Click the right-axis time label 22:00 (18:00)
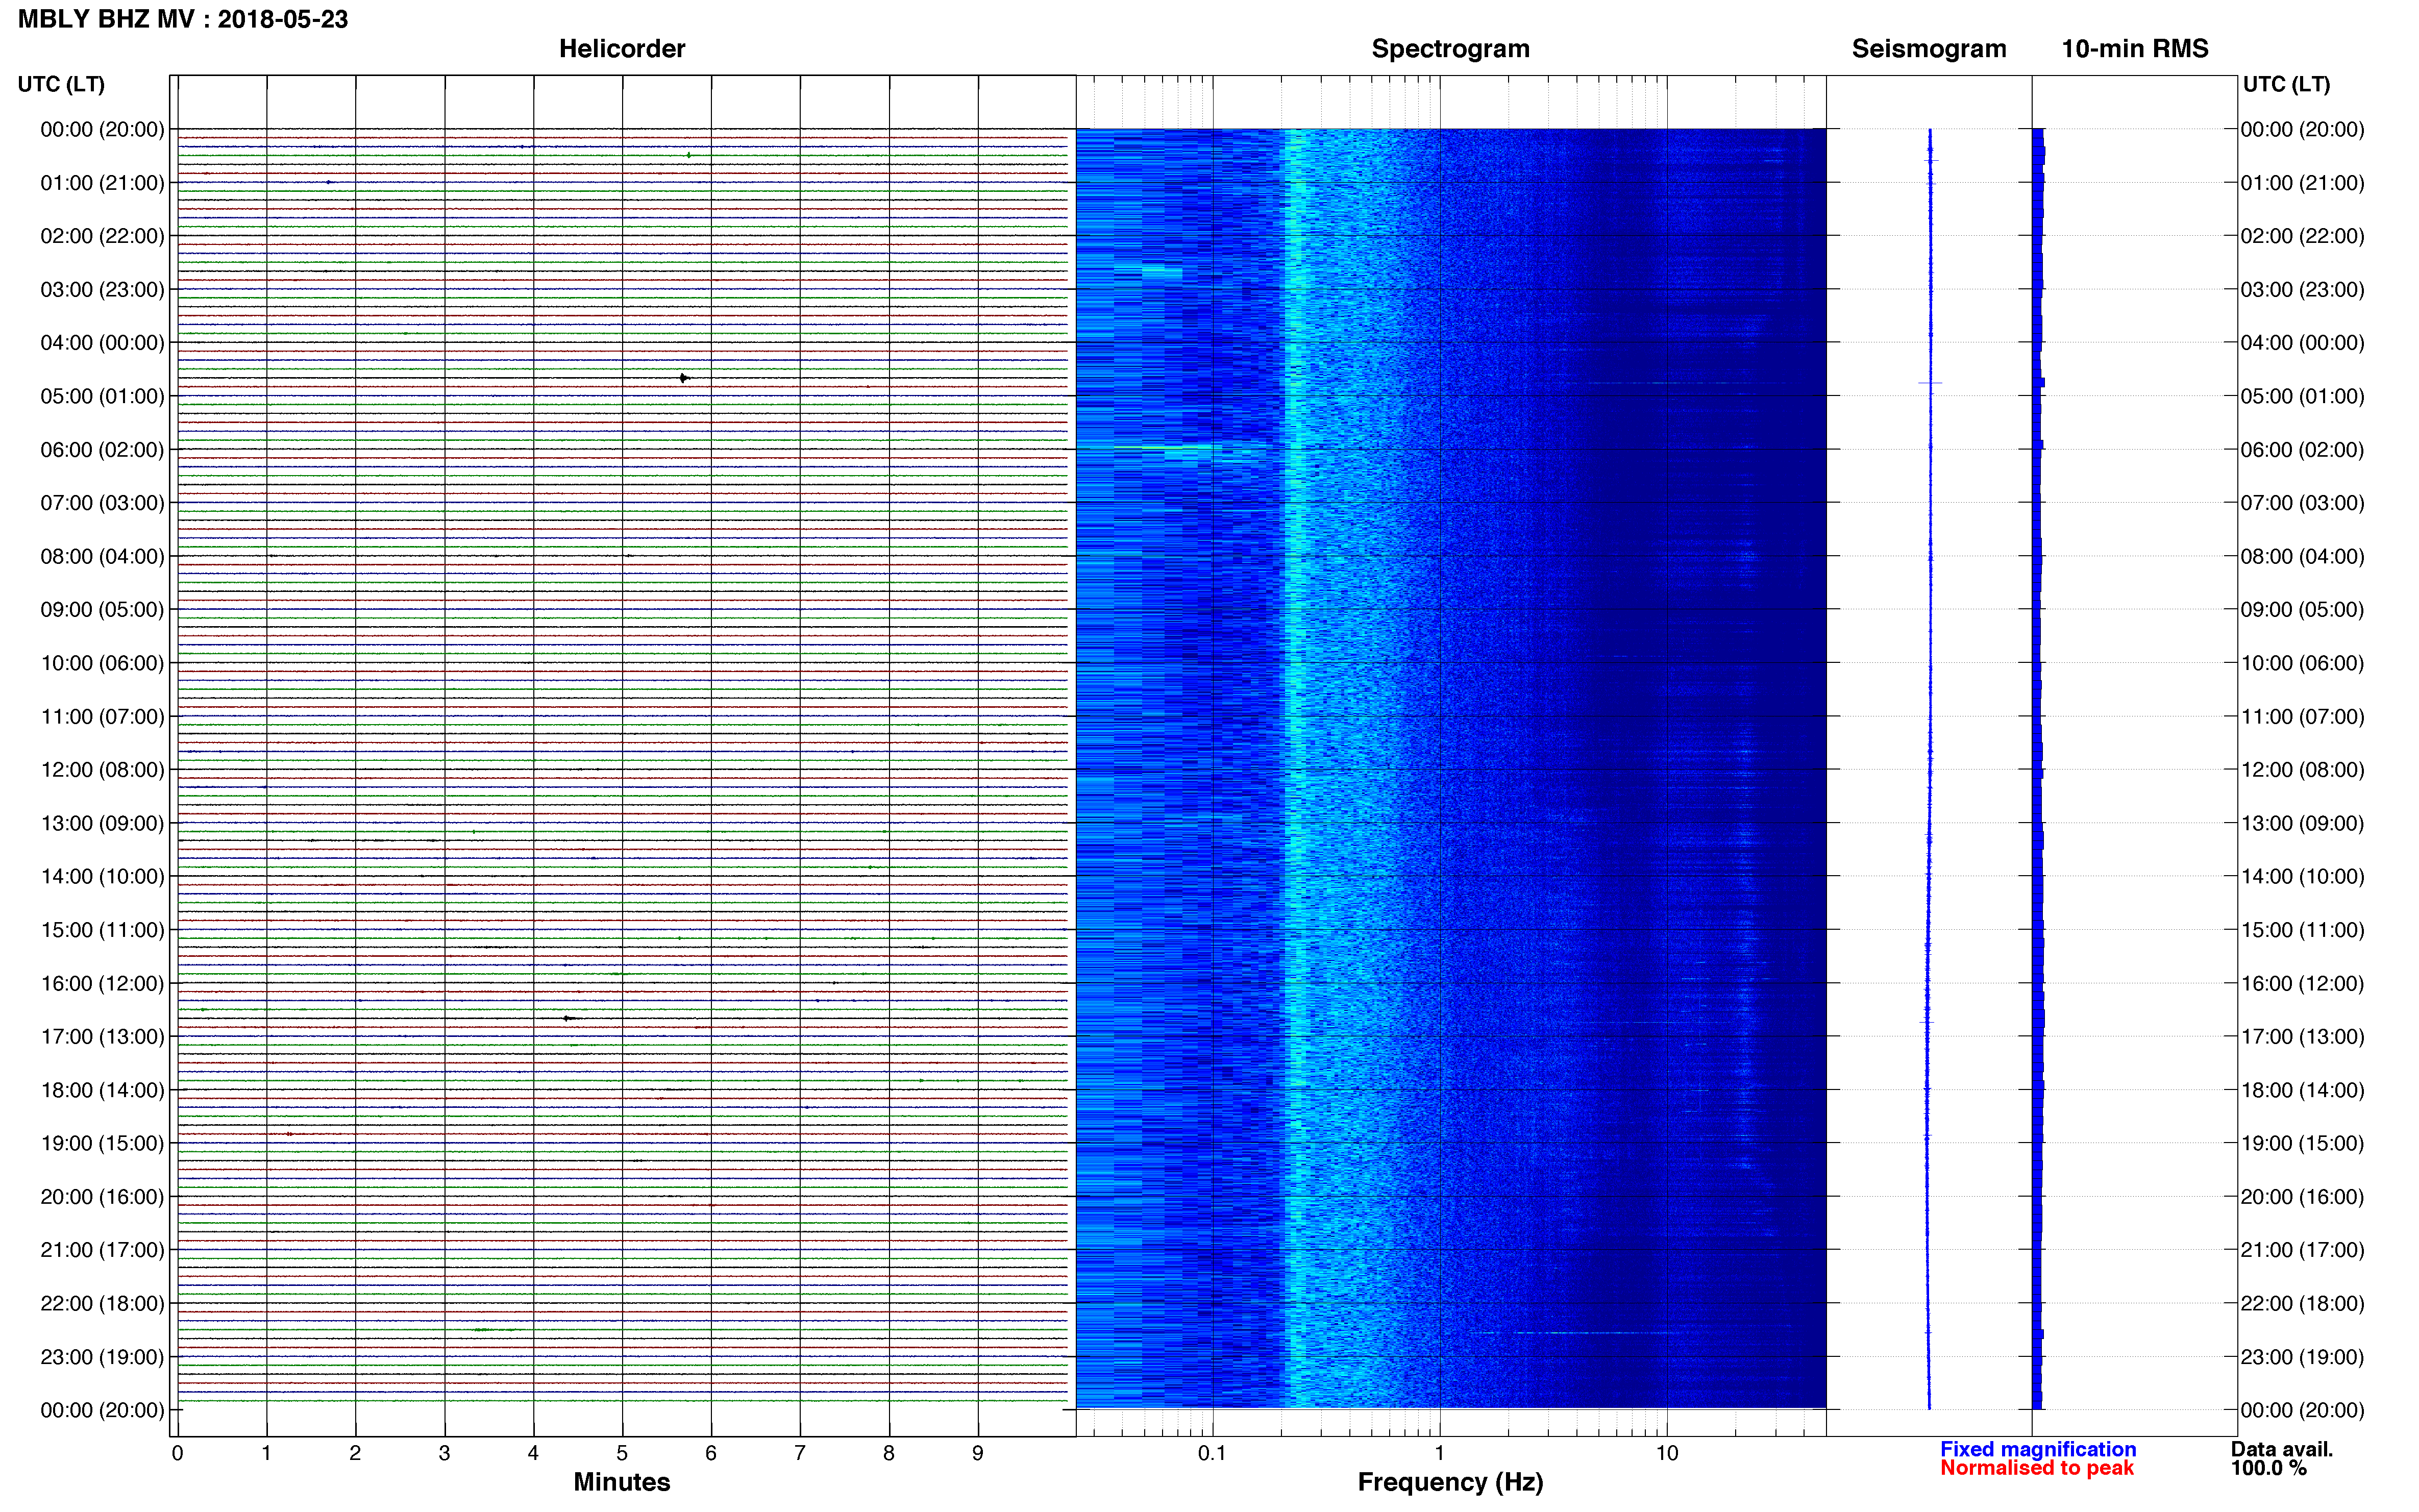 coord(2302,1304)
